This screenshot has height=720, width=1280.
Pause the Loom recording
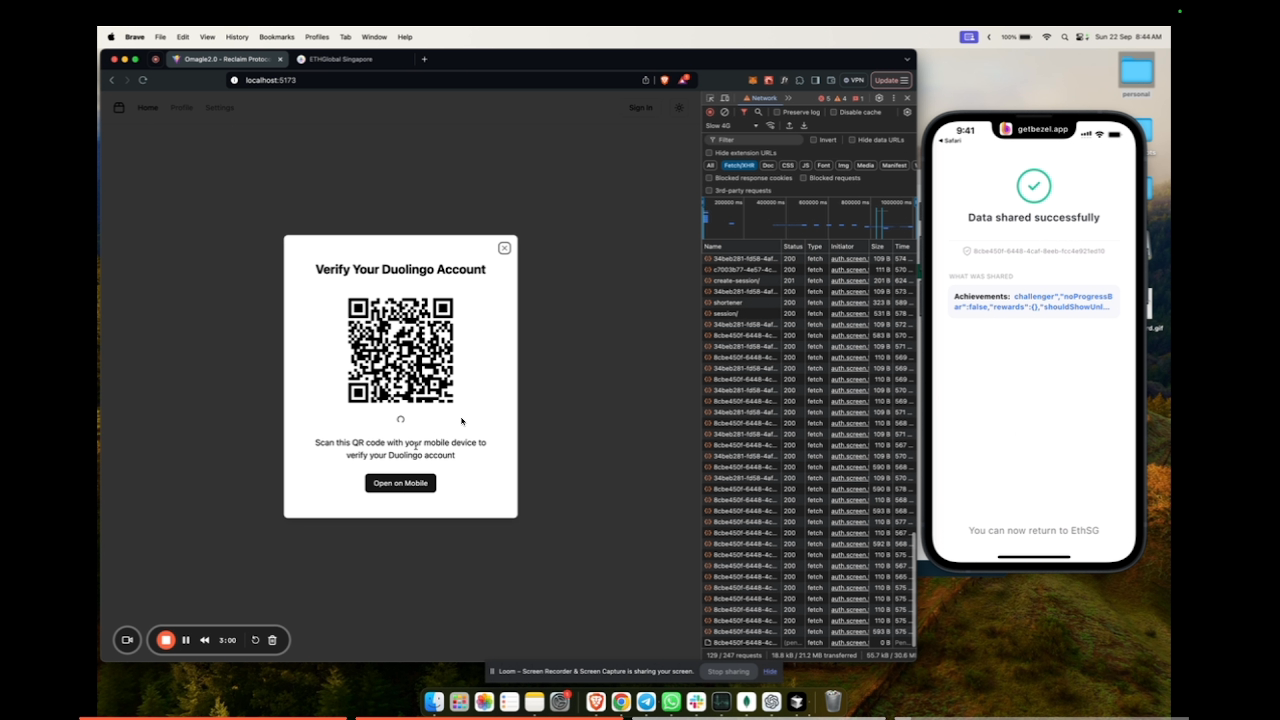tap(186, 640)
